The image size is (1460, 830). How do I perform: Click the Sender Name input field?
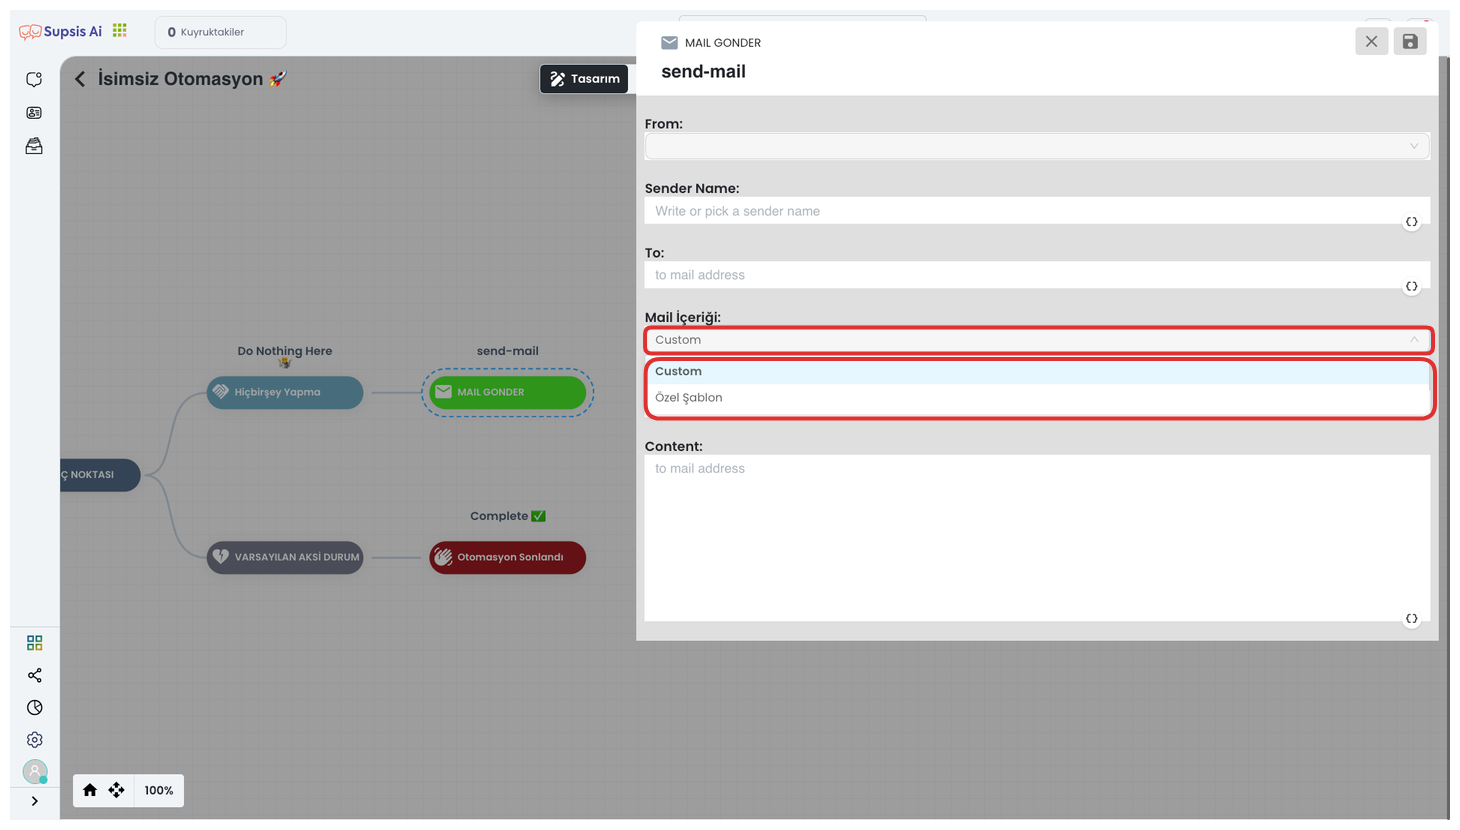1037,211
